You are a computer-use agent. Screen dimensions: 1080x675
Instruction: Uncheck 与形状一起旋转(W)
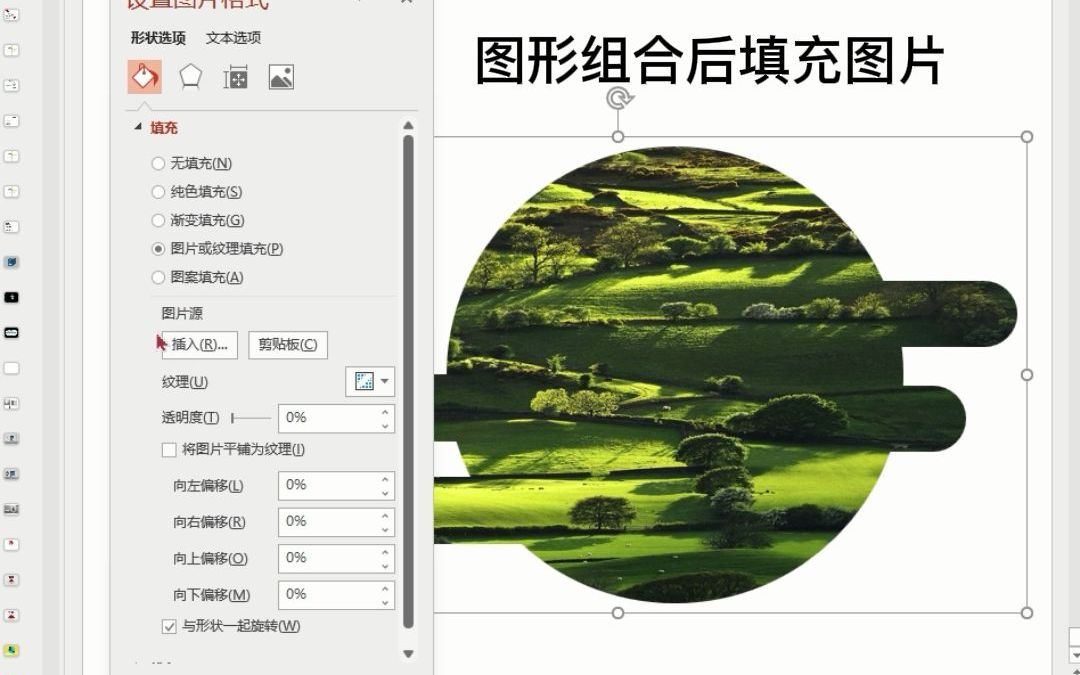coord(170,626)
